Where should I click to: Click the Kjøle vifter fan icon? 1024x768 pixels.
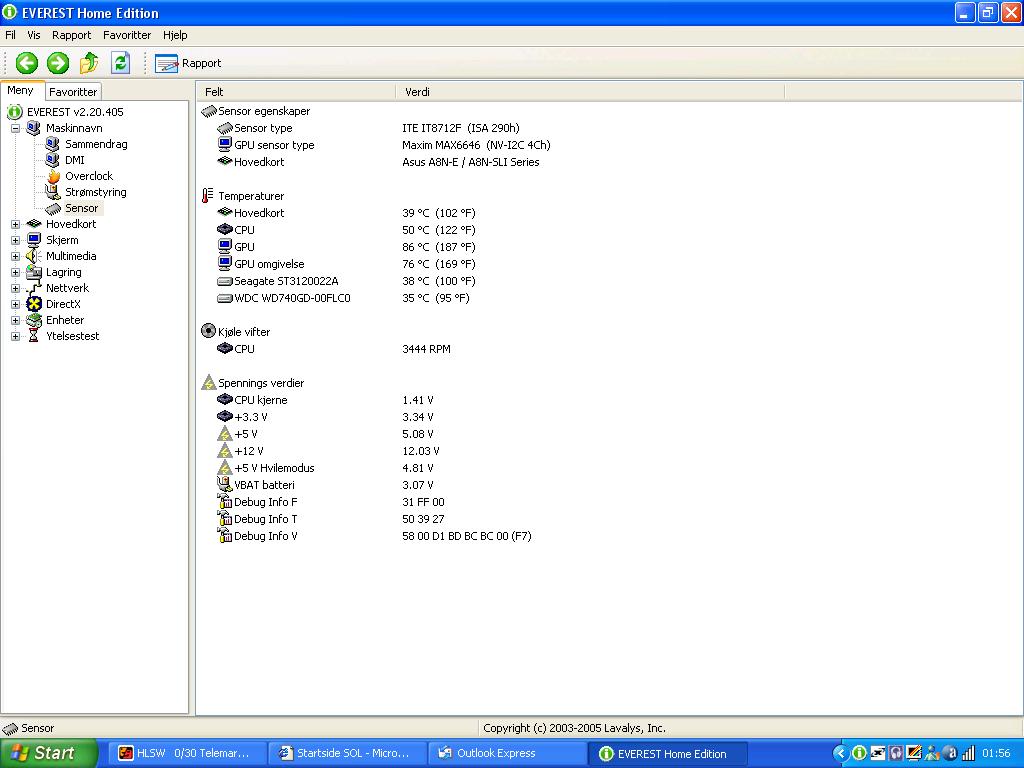[208, 331]
